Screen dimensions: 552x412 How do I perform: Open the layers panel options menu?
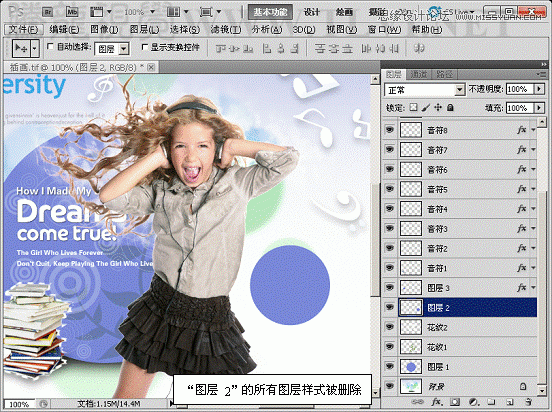pos(540,74)
